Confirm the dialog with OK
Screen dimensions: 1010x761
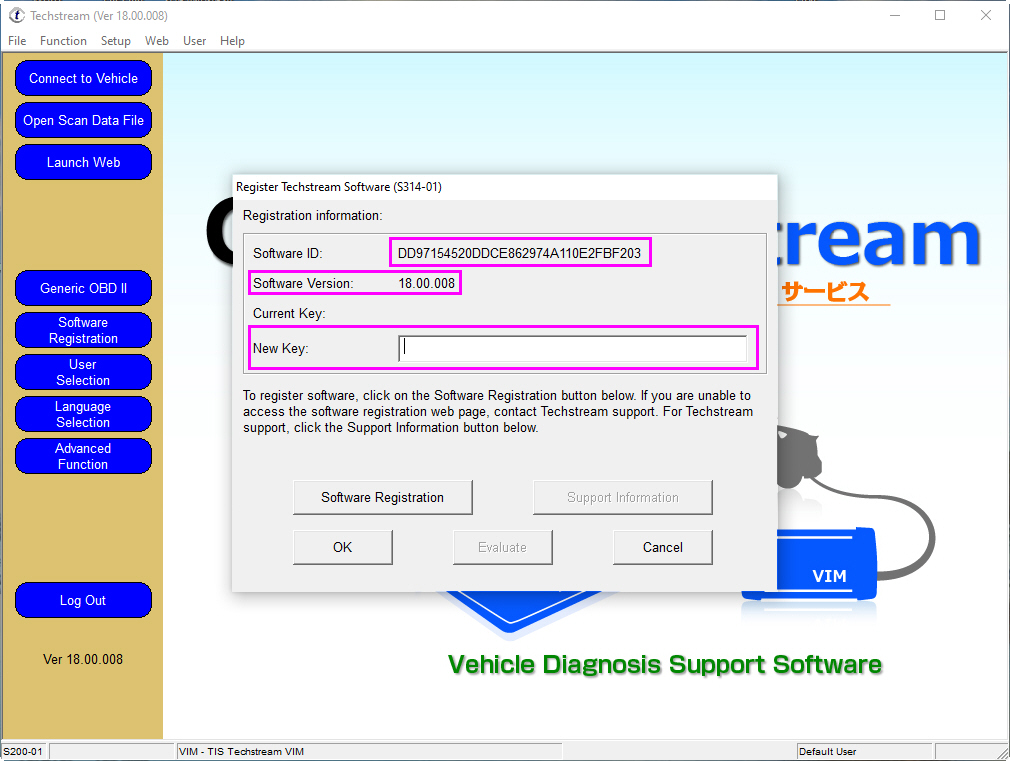343,547
